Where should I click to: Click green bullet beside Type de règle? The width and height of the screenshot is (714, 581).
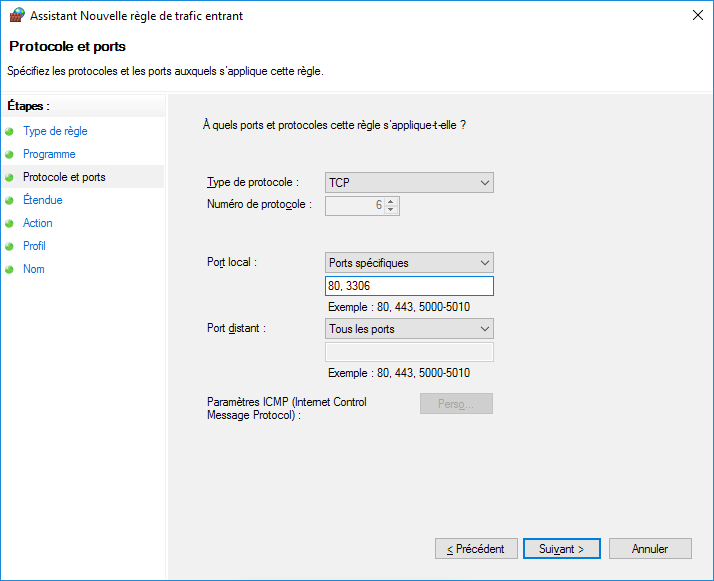point(10,131)
